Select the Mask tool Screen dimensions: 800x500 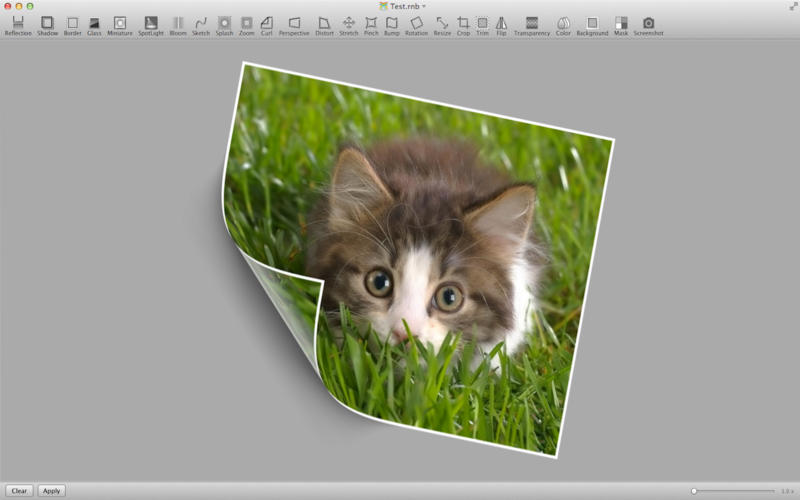621,26
